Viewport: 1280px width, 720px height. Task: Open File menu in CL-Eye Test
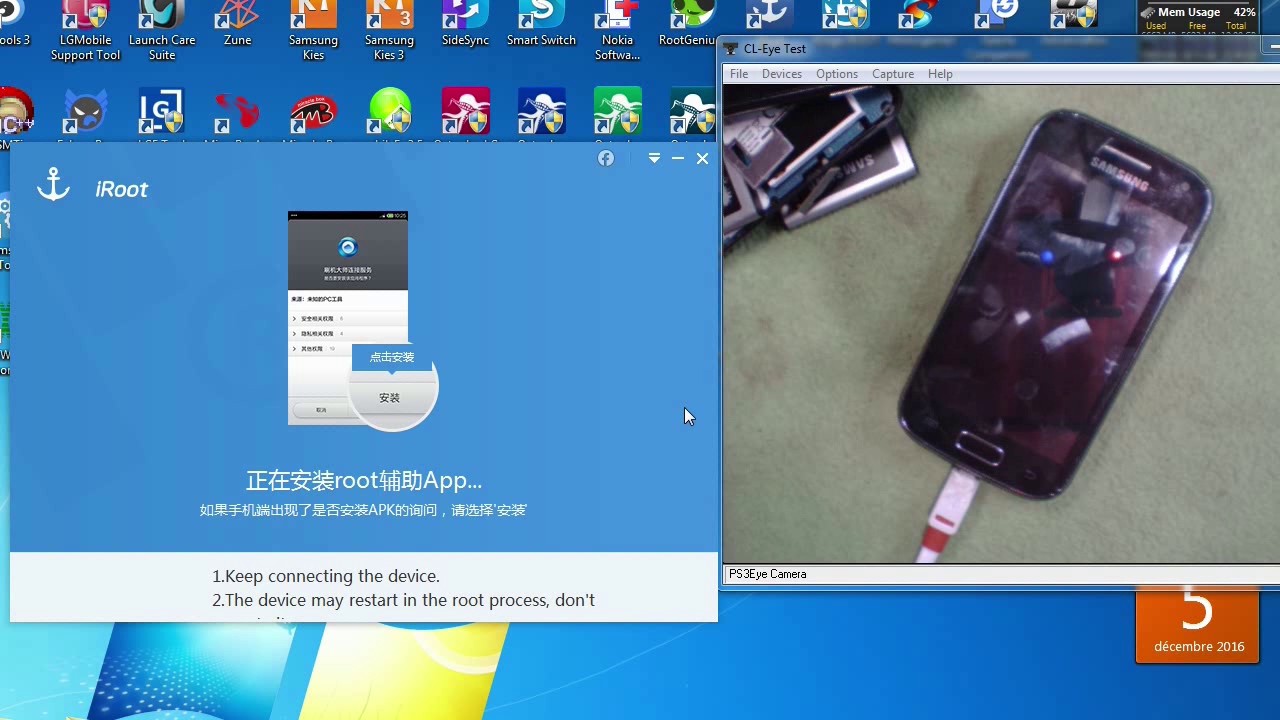tap(739, 74)
